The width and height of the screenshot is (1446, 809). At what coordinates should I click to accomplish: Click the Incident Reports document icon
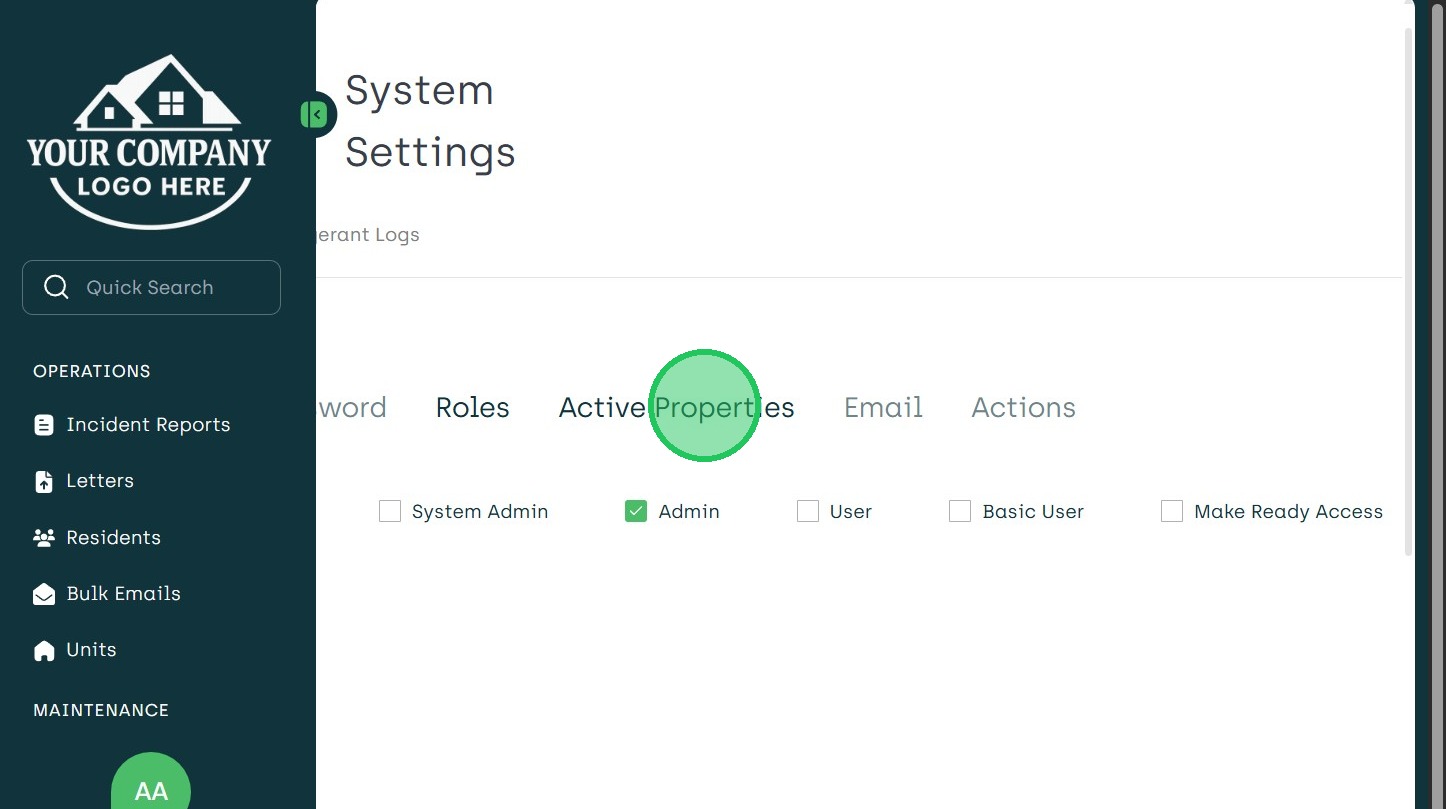click(x=44, y=425)
